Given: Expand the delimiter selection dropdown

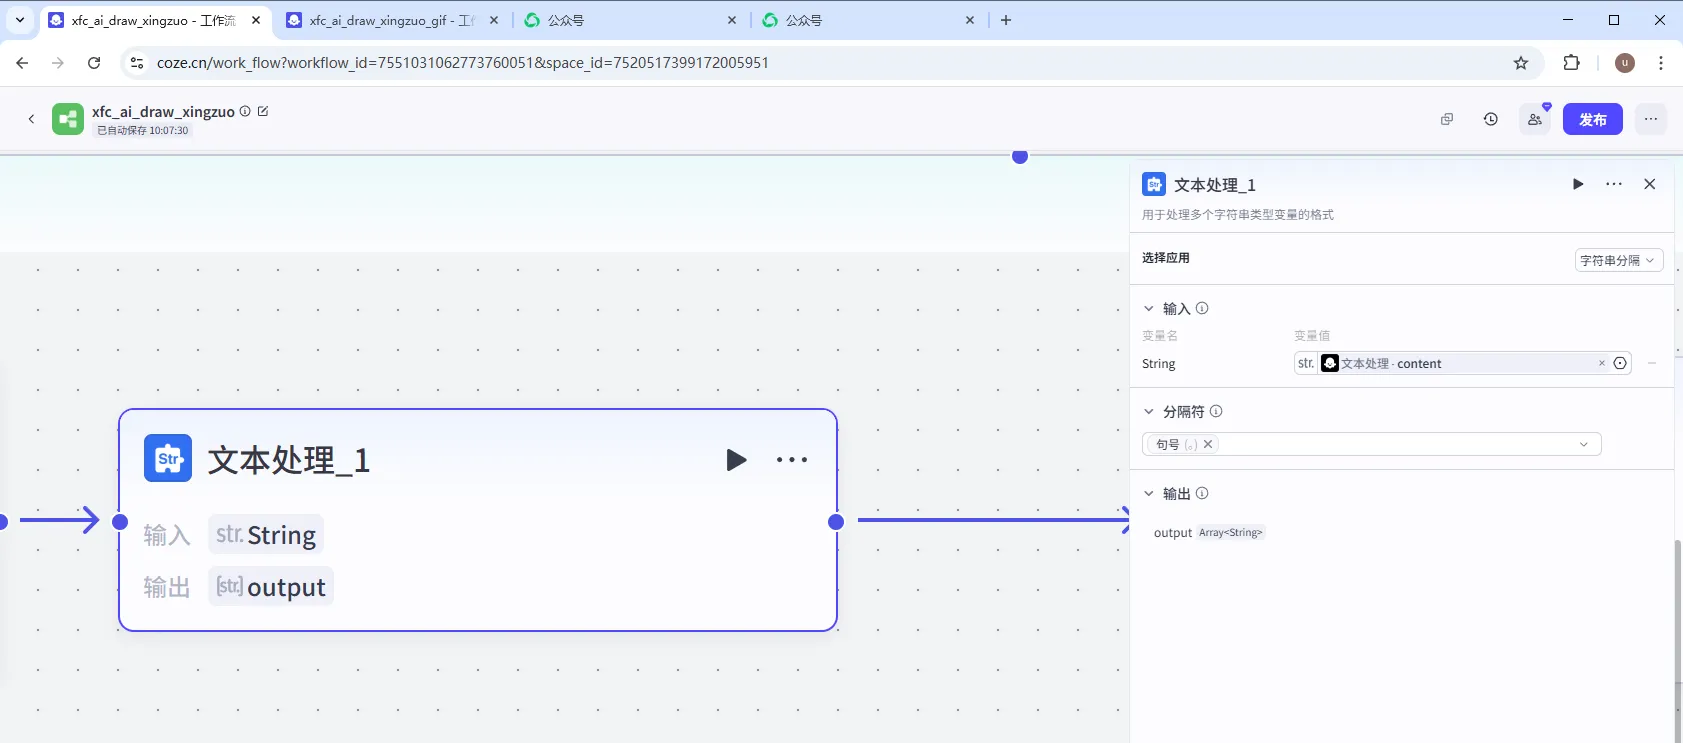Looking at the screenshot, I should pyautogui.click(x=1583, y=444).
